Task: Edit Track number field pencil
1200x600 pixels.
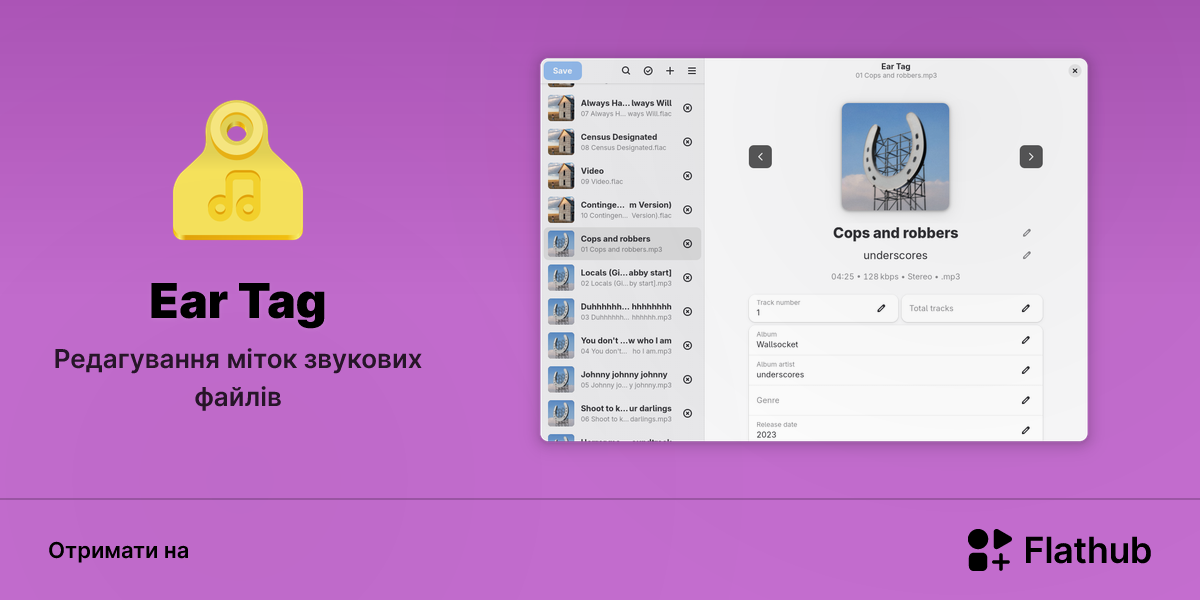Action: click(x=881, y=308)
